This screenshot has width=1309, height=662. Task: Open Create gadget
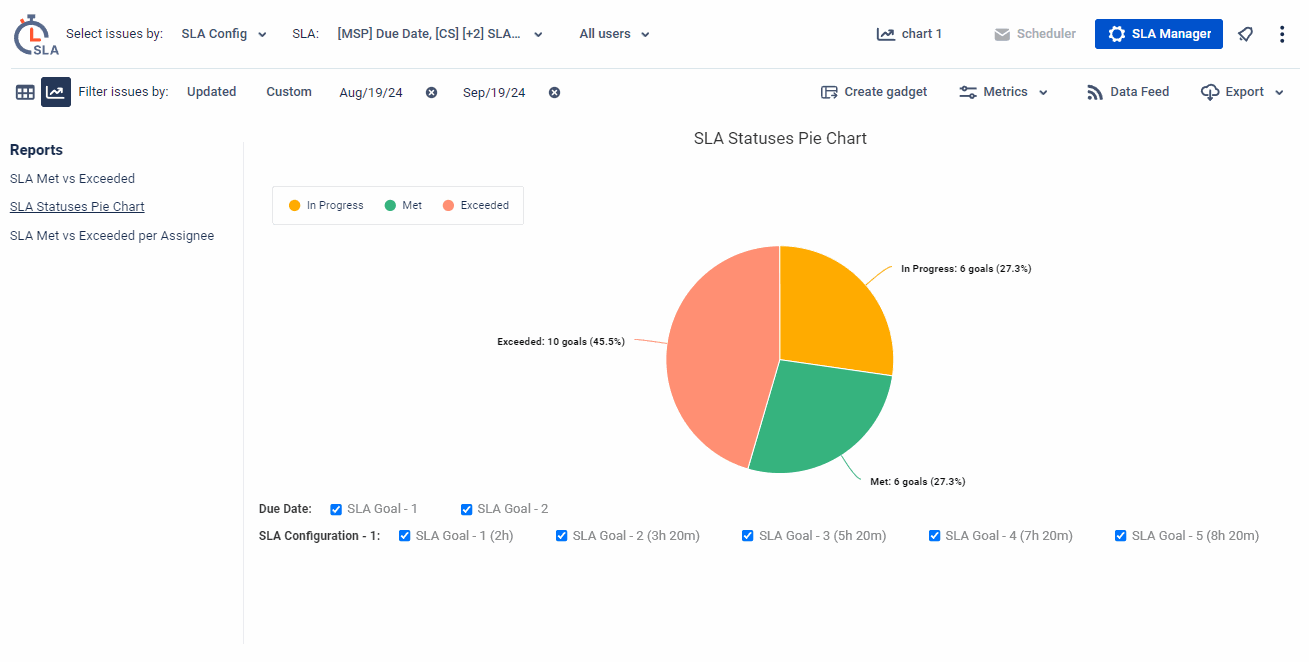pos(873,91)
